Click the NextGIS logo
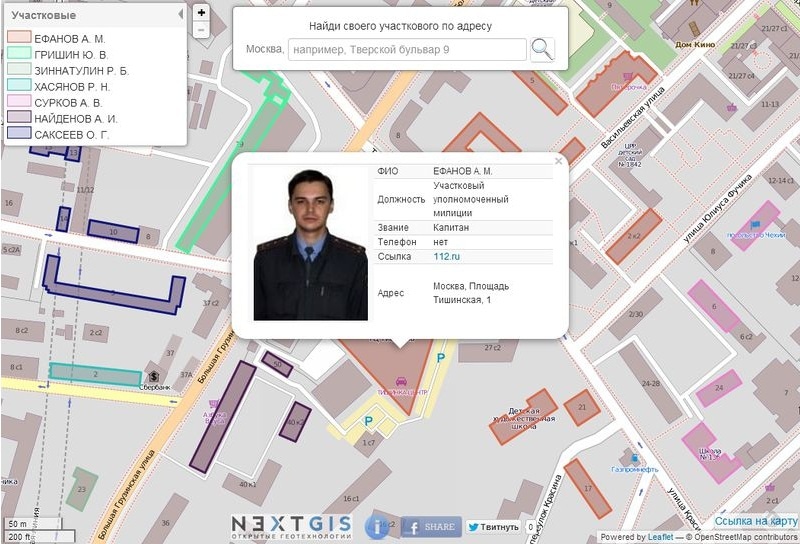The width and height of the screenshot is (800, 544). tap(291, 526)
